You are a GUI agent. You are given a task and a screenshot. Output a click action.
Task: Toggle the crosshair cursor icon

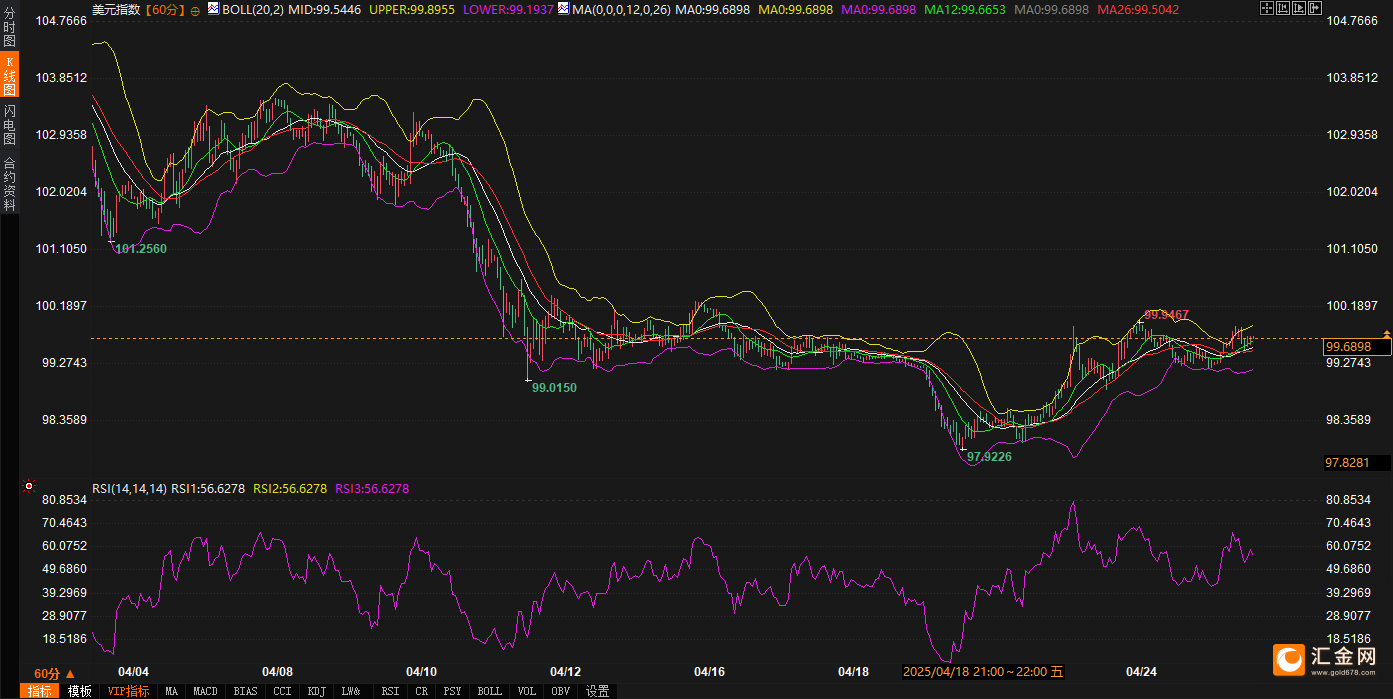point(1267,8)
